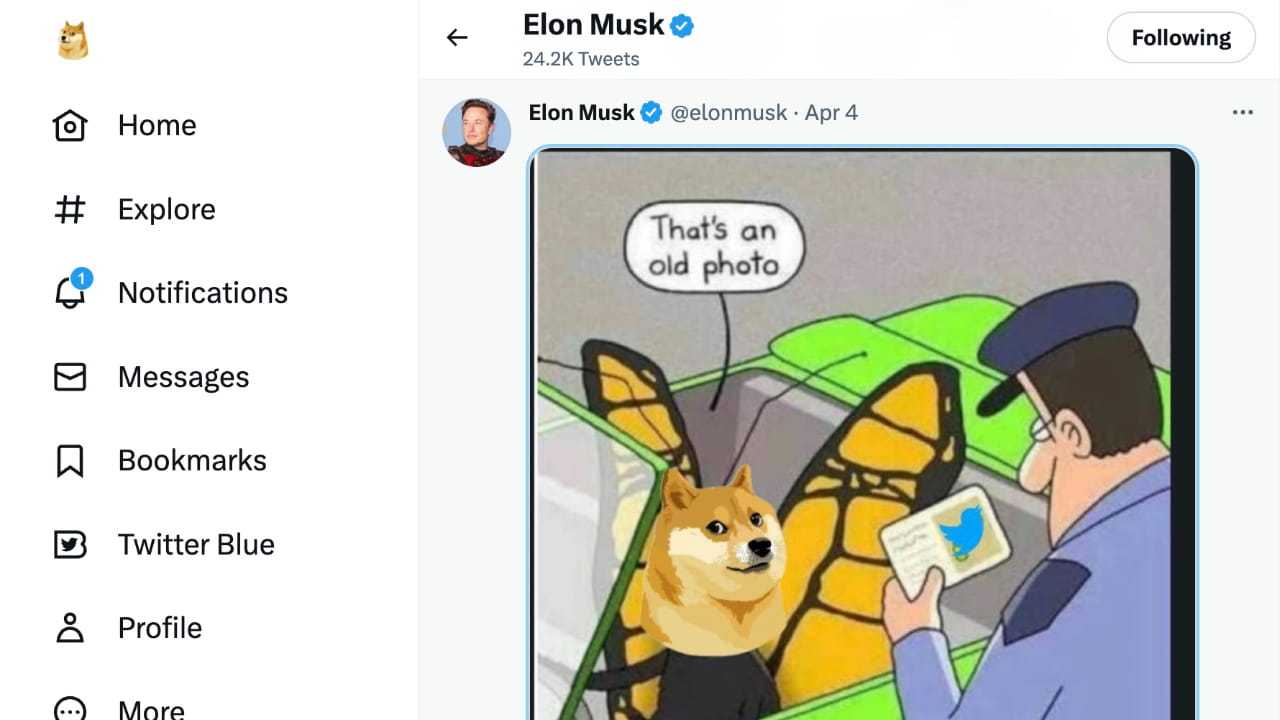Select the Twitter Blue bird icon
The height and width of the screenshot is (720, 1280).
coord(70,544)
